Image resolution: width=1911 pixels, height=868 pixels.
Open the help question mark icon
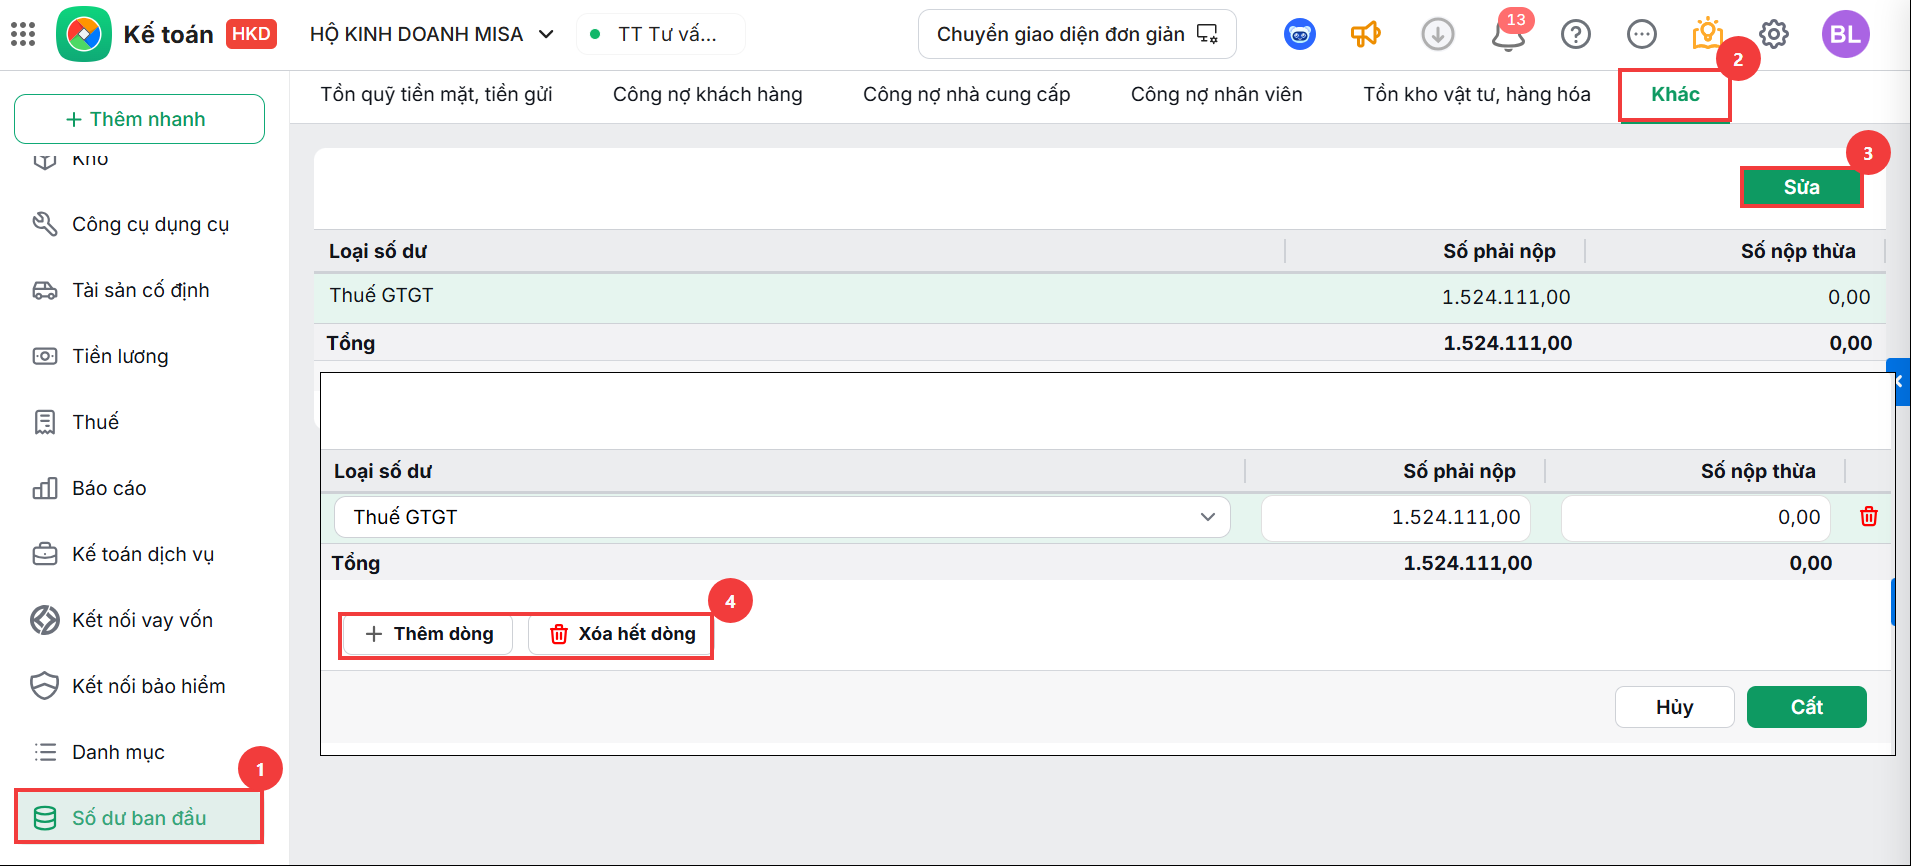coord(1576,34)
